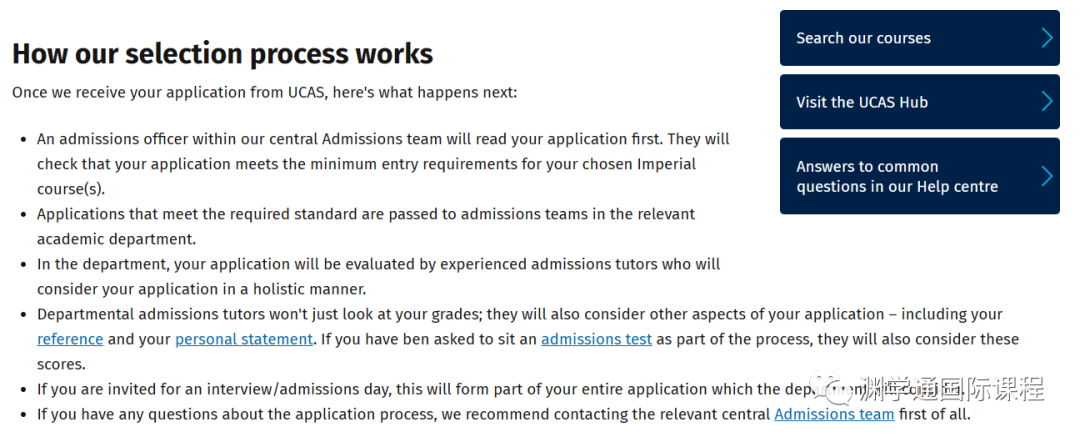Click the bullet about applications meeting required standard

[366, 227]
